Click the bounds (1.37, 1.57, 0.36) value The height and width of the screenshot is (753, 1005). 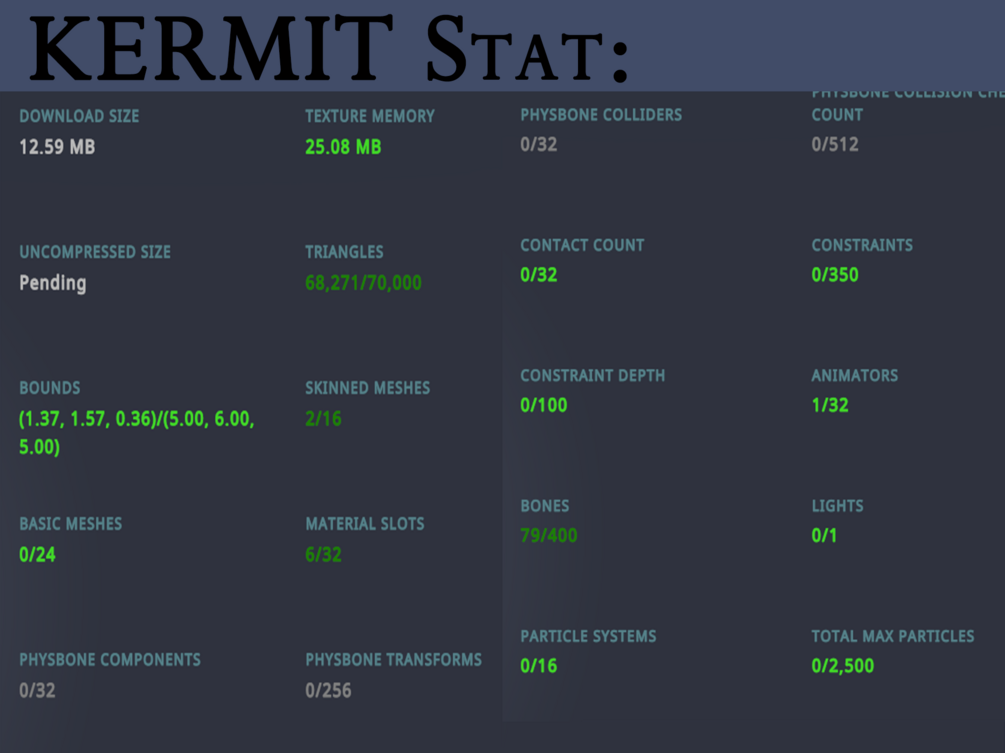[137, 433]
